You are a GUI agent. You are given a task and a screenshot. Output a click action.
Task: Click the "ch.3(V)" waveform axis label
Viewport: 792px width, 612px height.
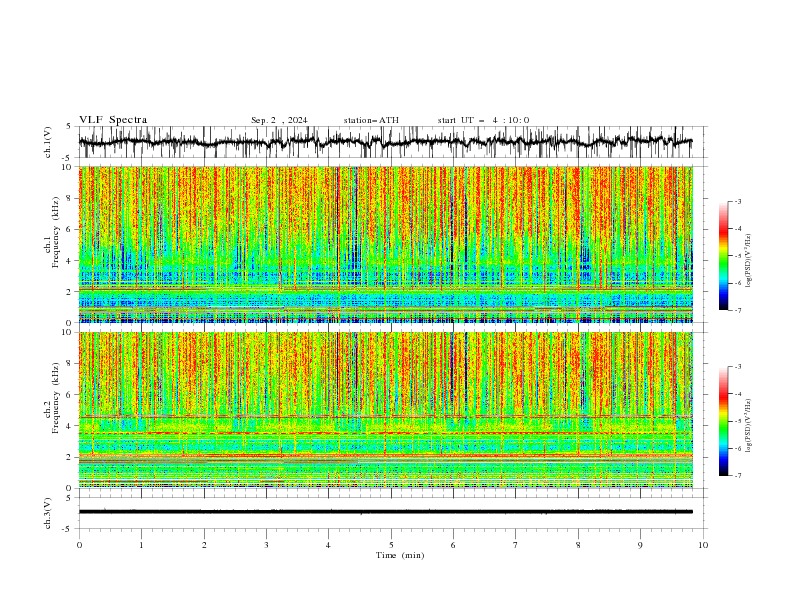pyautogui.click(x=48, y=513)
